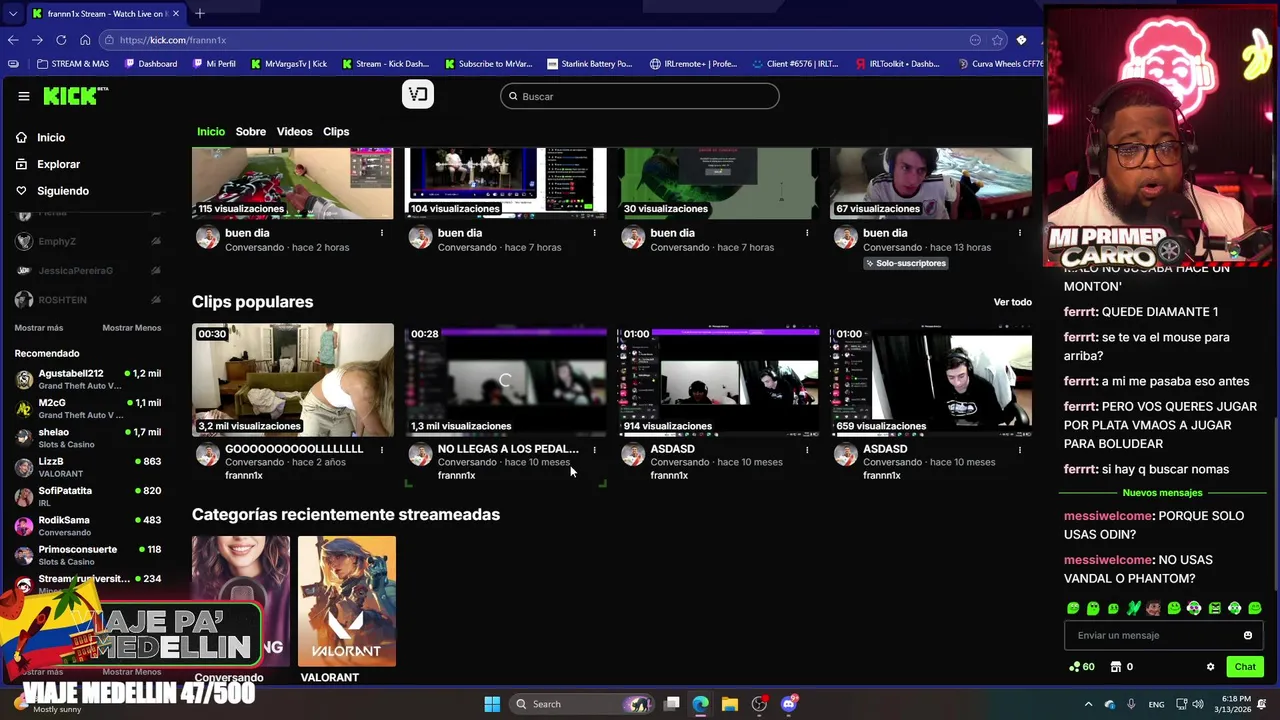Open chat settings gear icon
Viewport: 1280px width, 720px height.
tap(1210, 667)
